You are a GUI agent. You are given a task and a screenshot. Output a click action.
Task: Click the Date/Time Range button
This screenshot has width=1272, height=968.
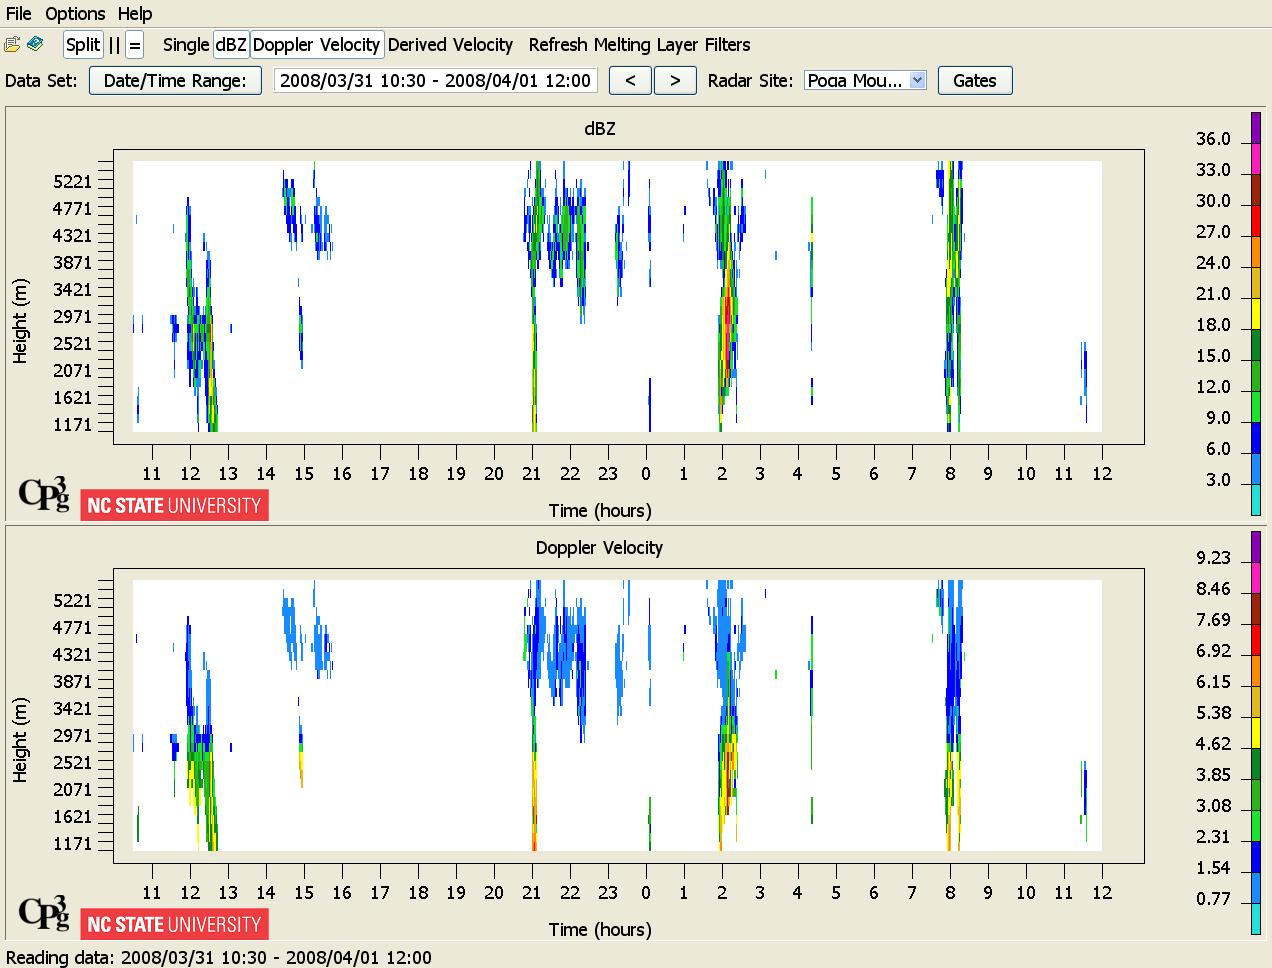[x=175, y=81]
